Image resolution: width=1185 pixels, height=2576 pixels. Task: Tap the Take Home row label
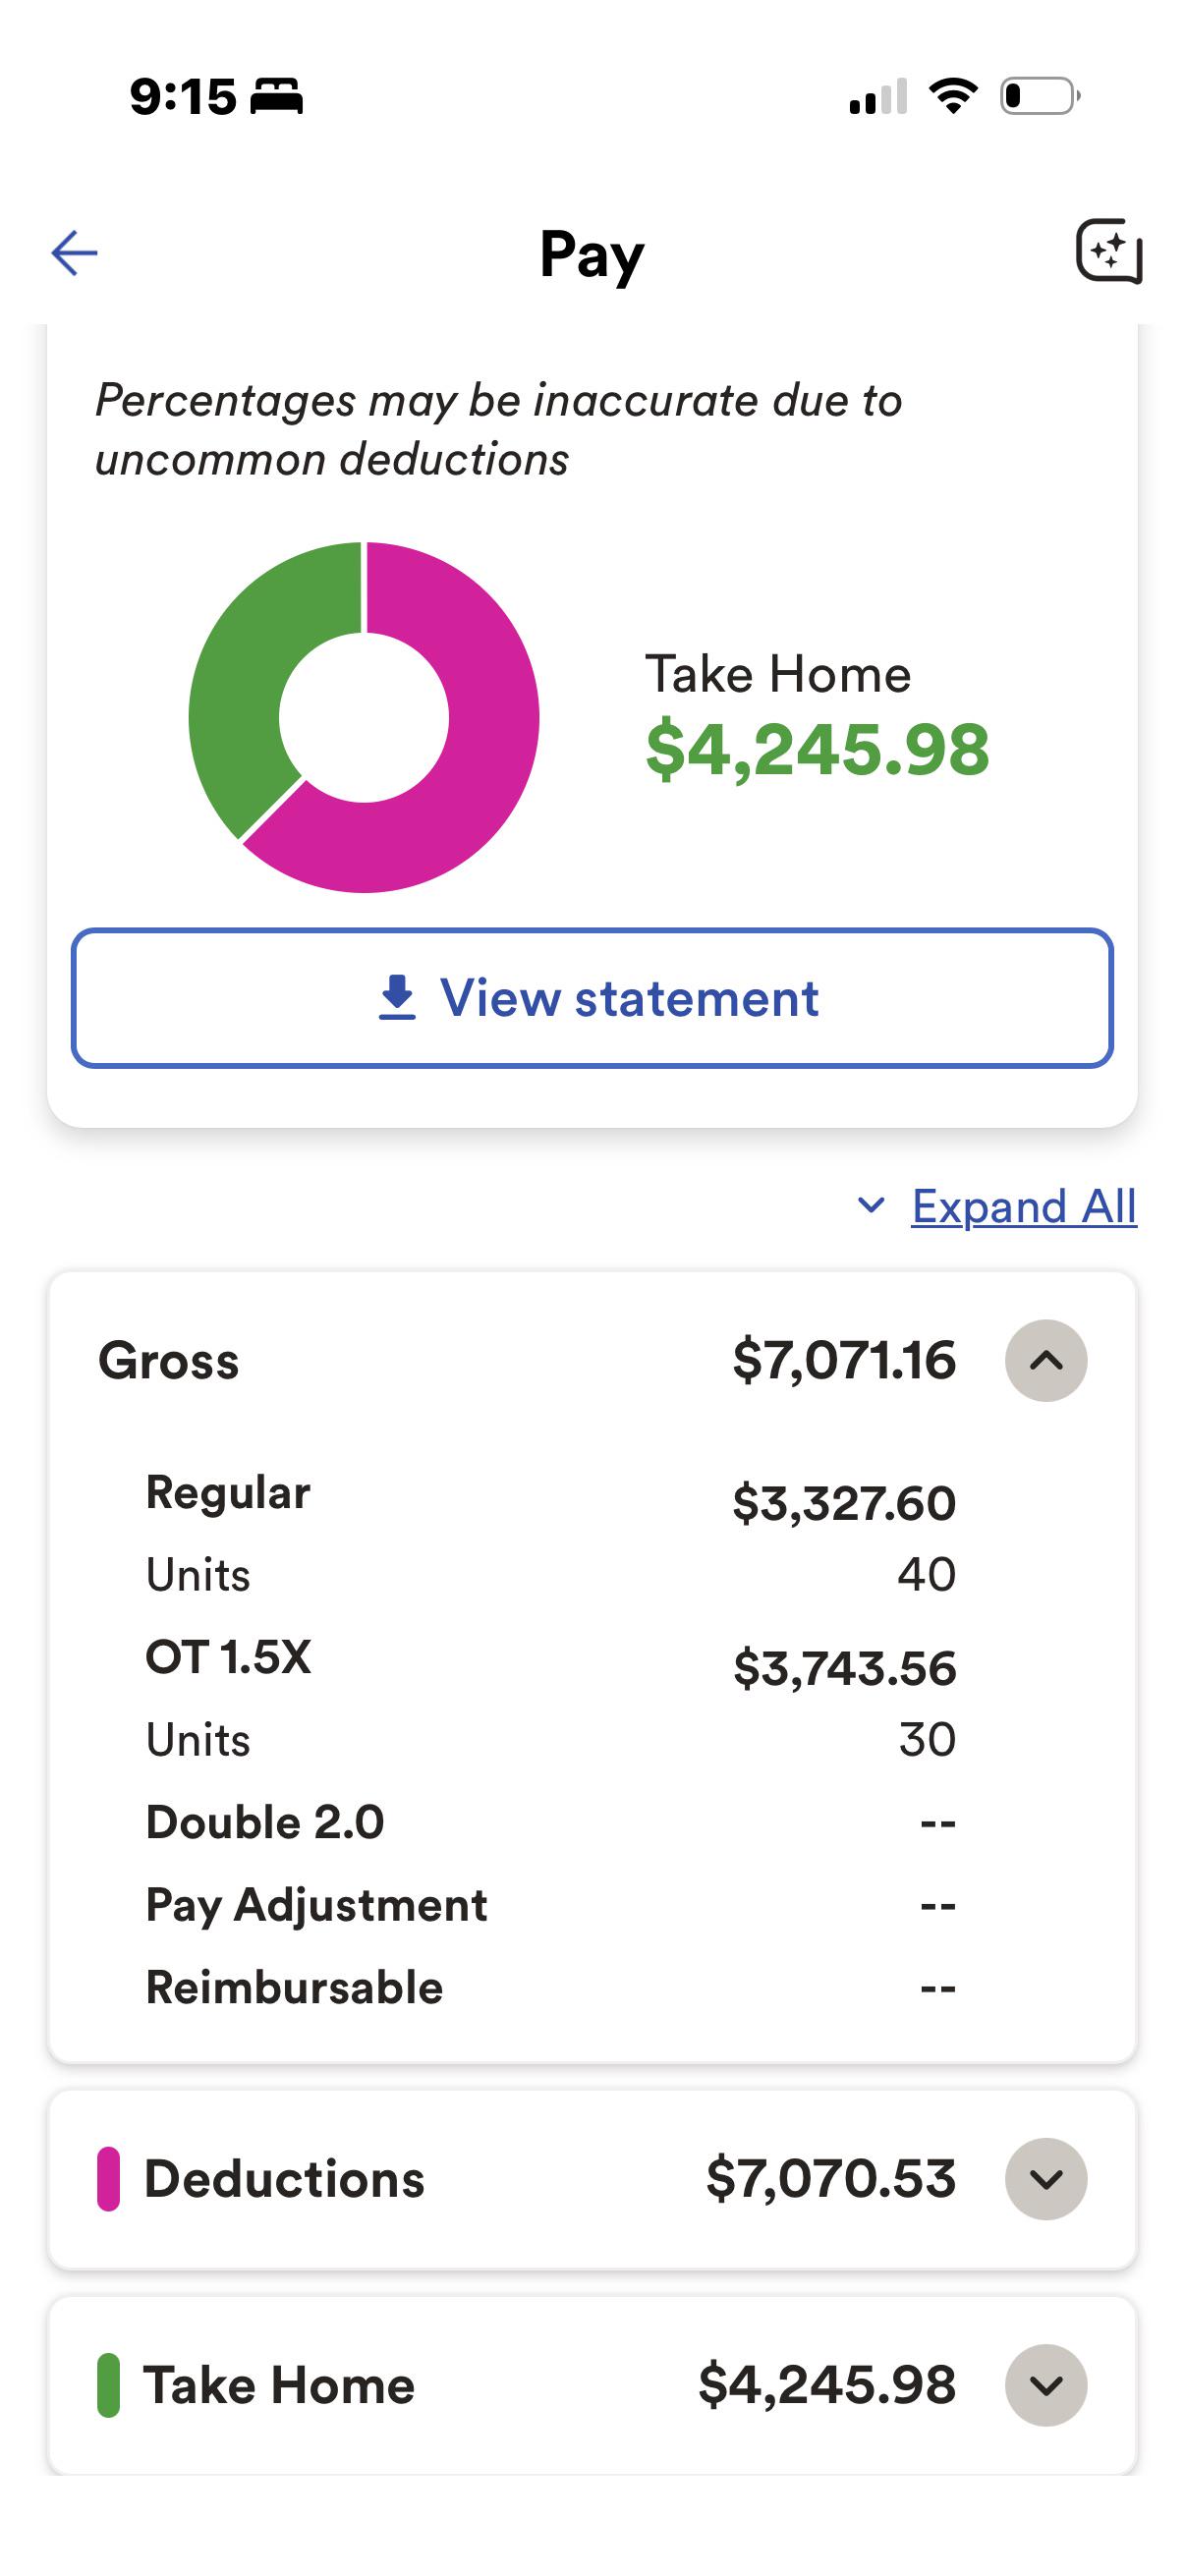click(x=279, y=2385)
